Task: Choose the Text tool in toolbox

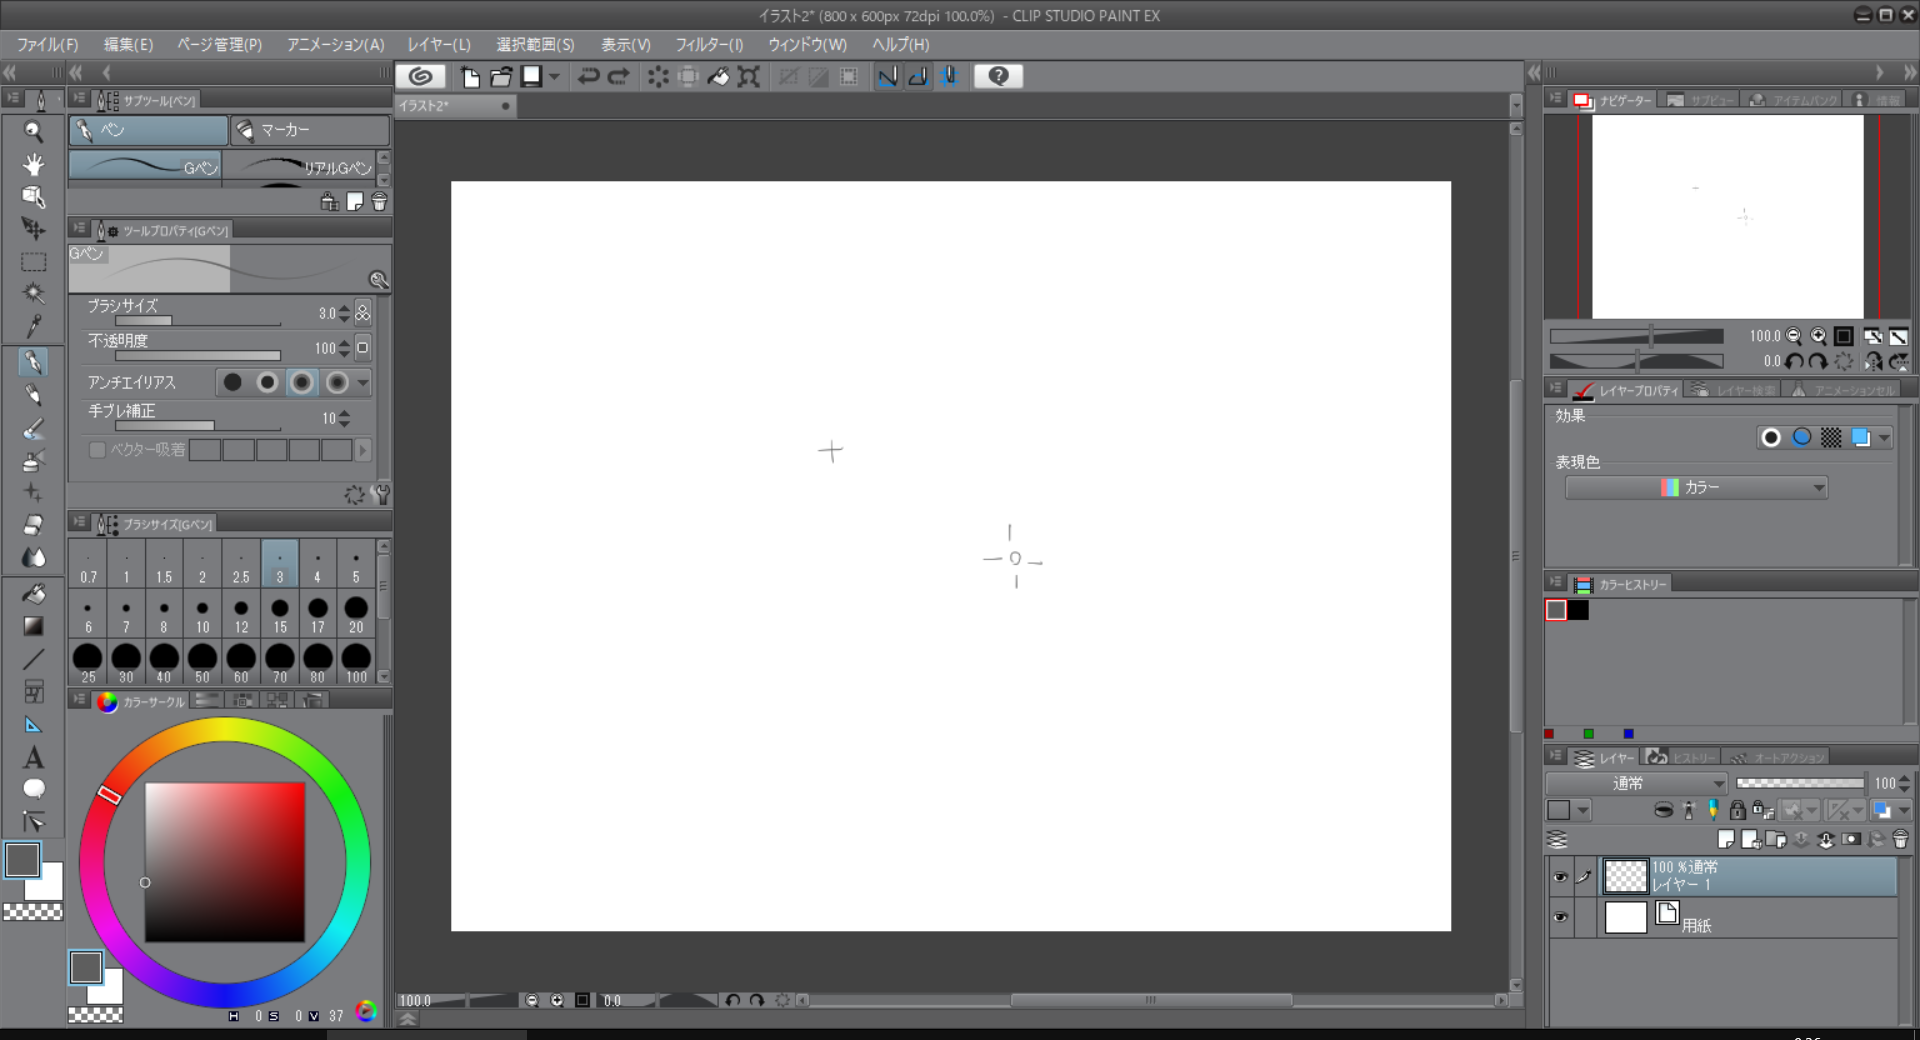Action: pos(33,757)
